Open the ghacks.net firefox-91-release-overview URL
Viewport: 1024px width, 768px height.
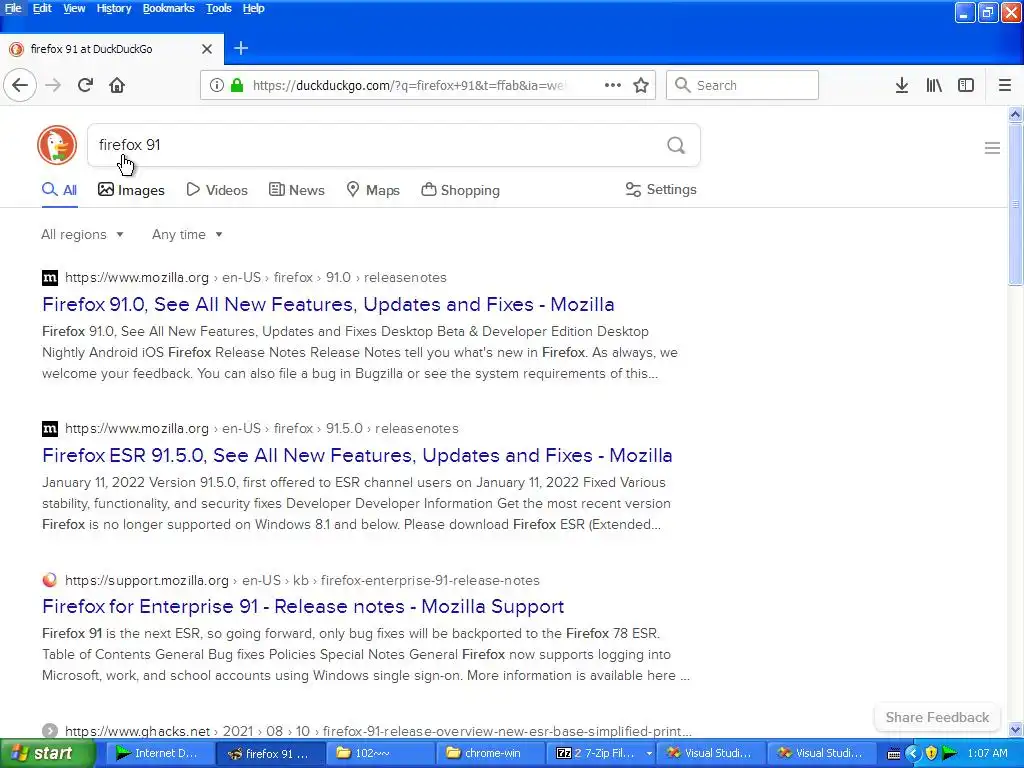pos(378,731)
